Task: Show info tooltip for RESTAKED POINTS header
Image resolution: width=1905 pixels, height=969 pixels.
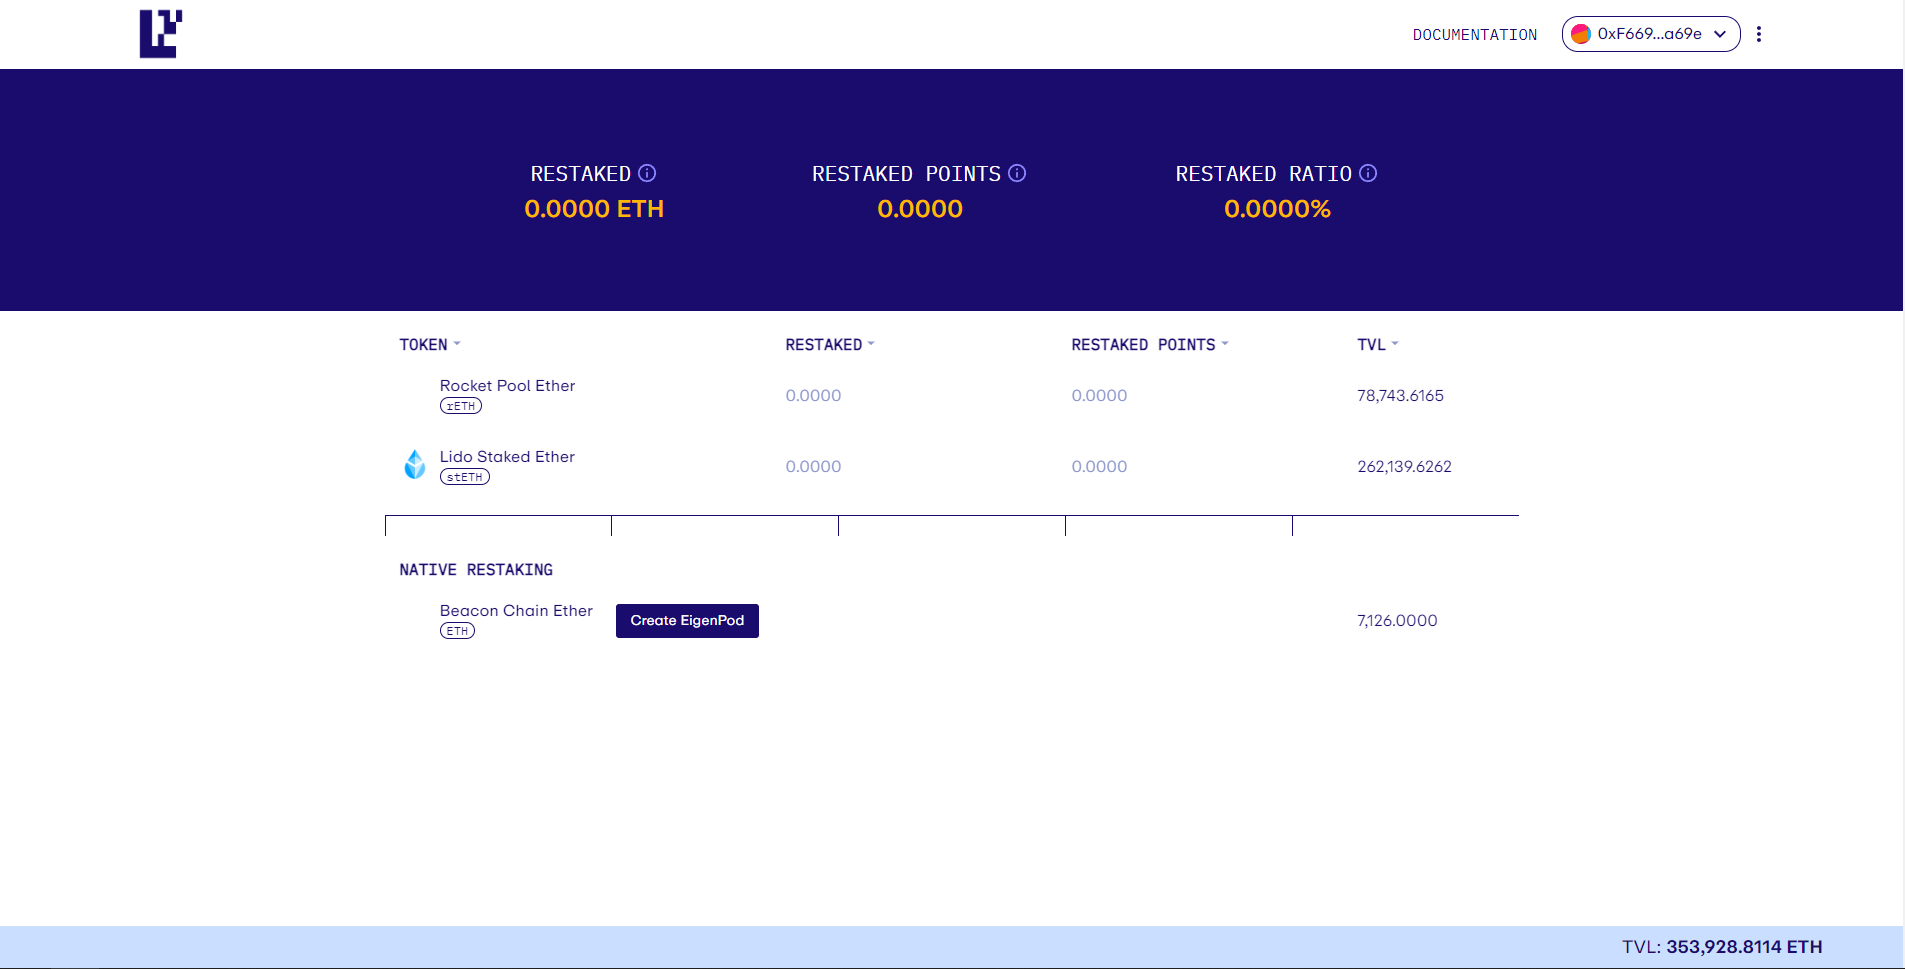Action: coord(1017,173)
